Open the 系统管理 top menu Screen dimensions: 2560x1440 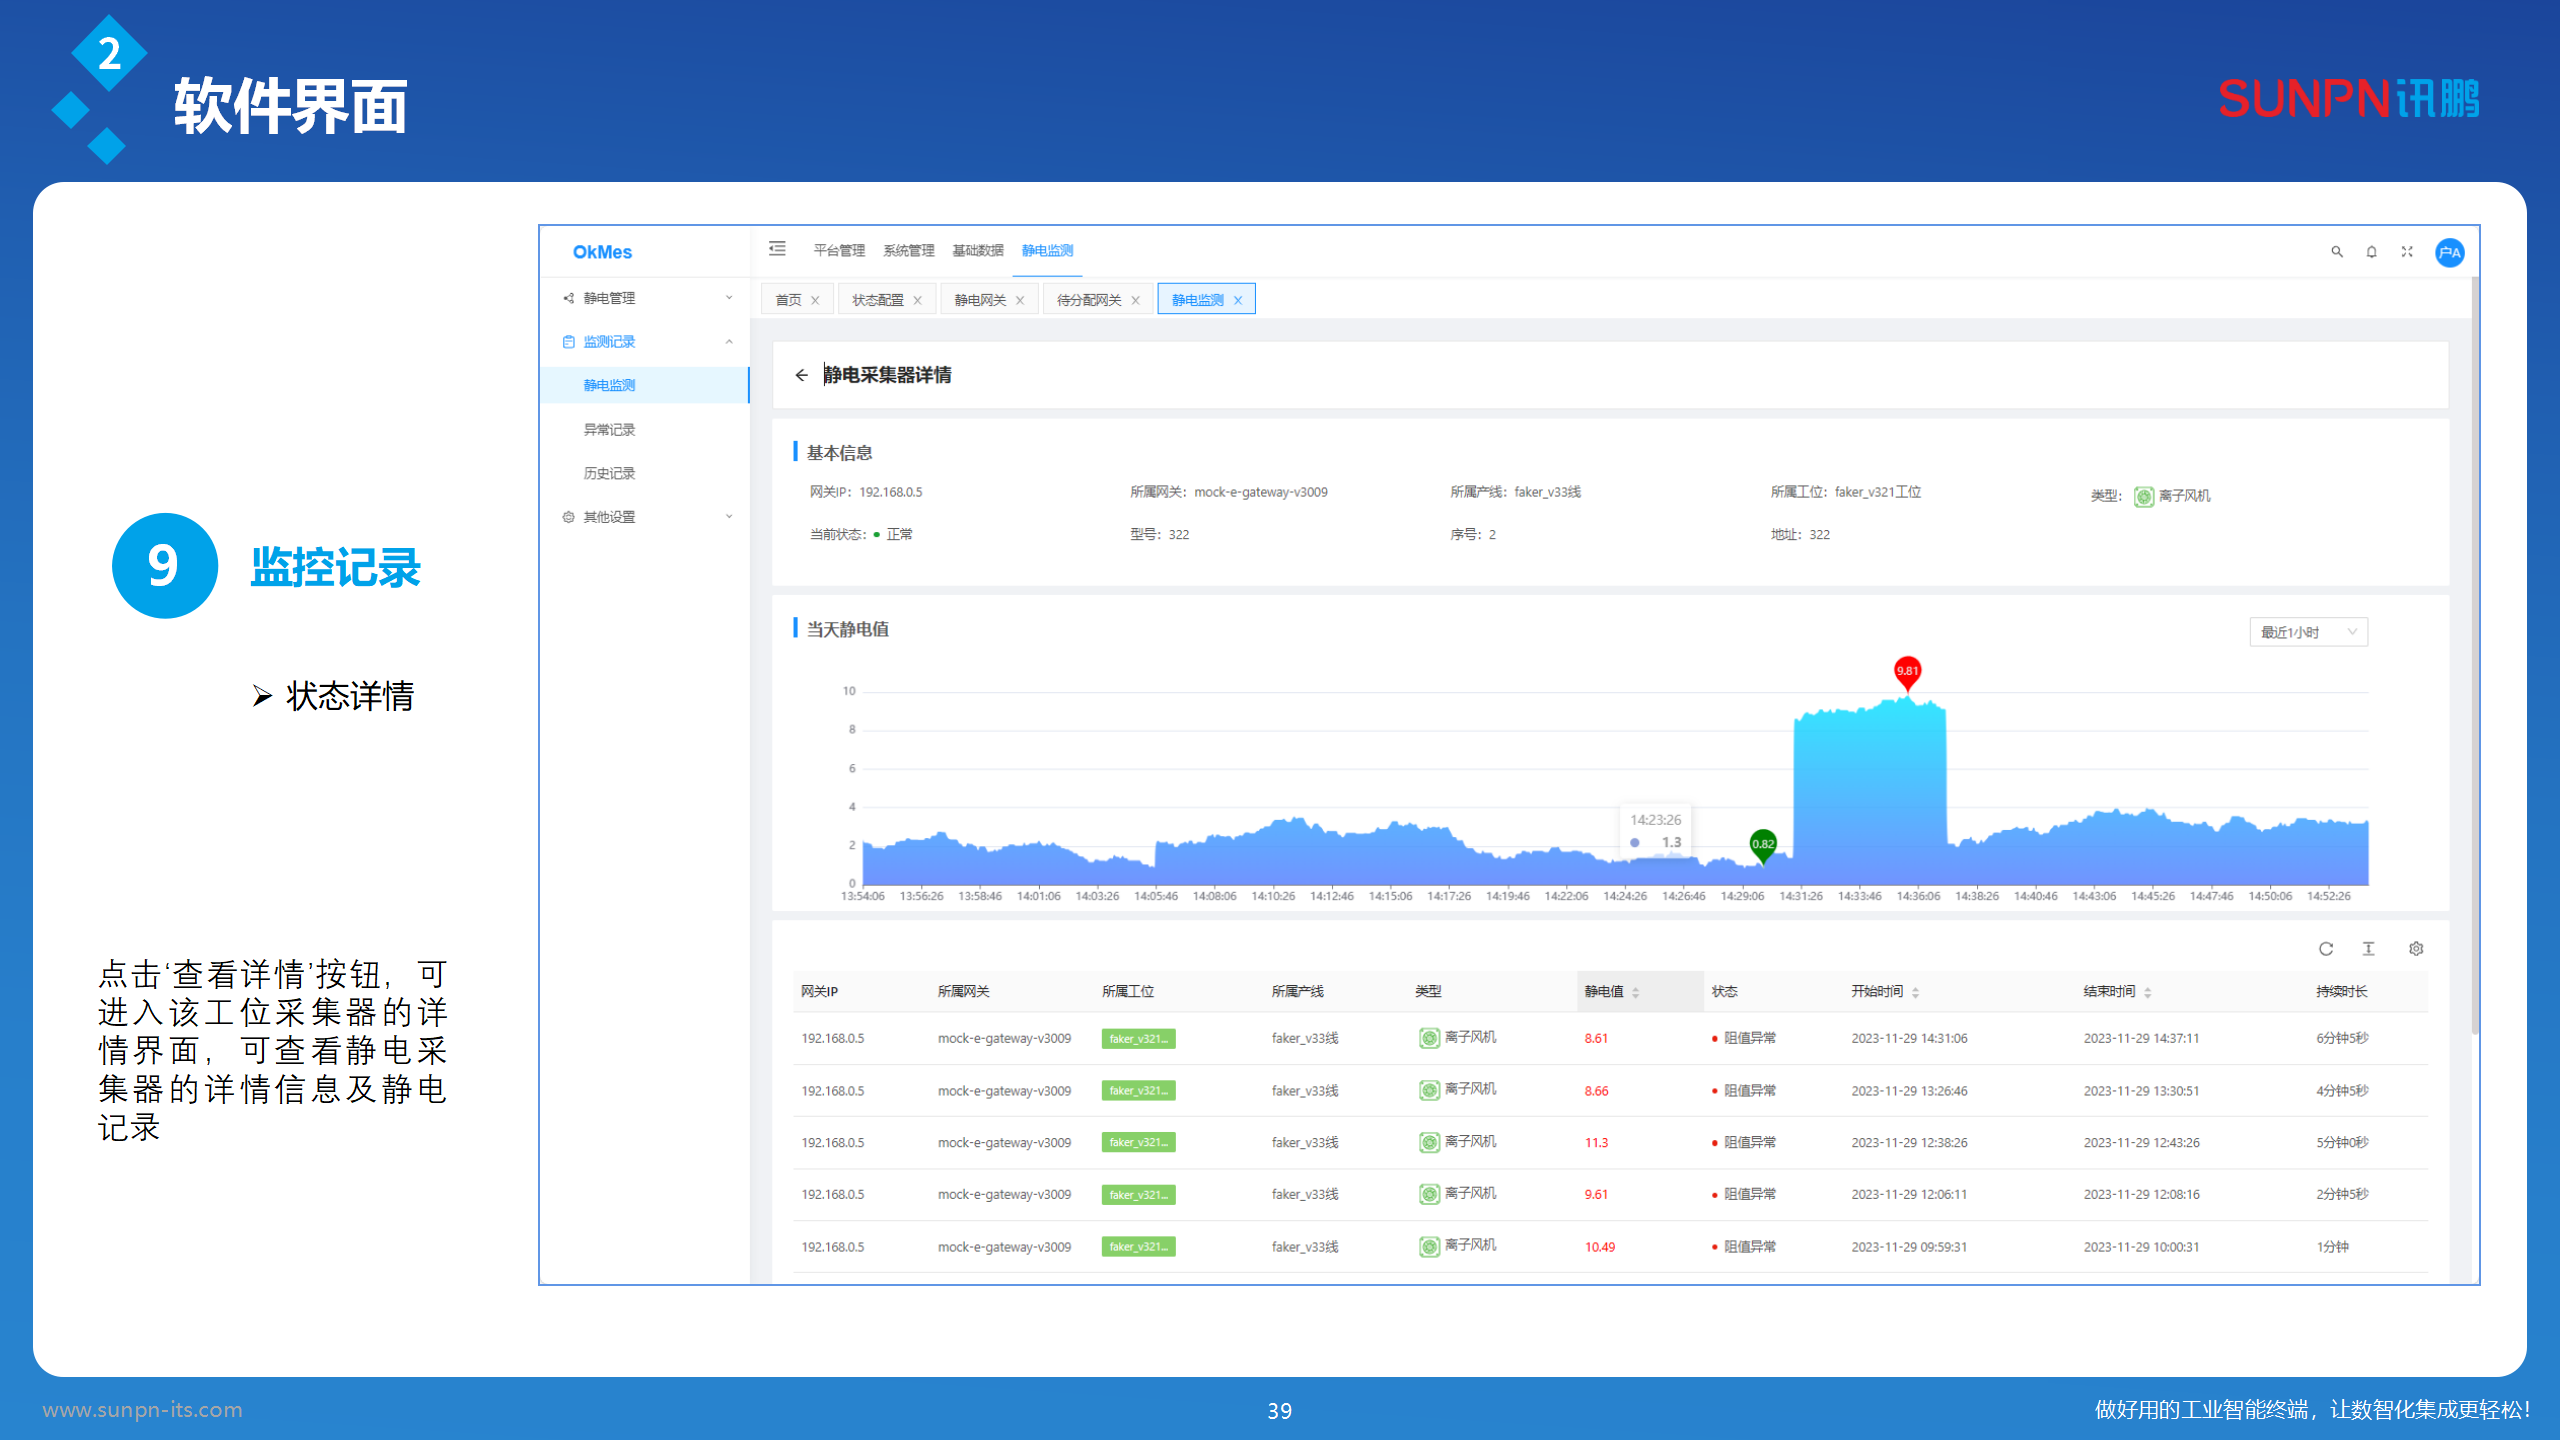pyautogui.click(x=908, y=250)
